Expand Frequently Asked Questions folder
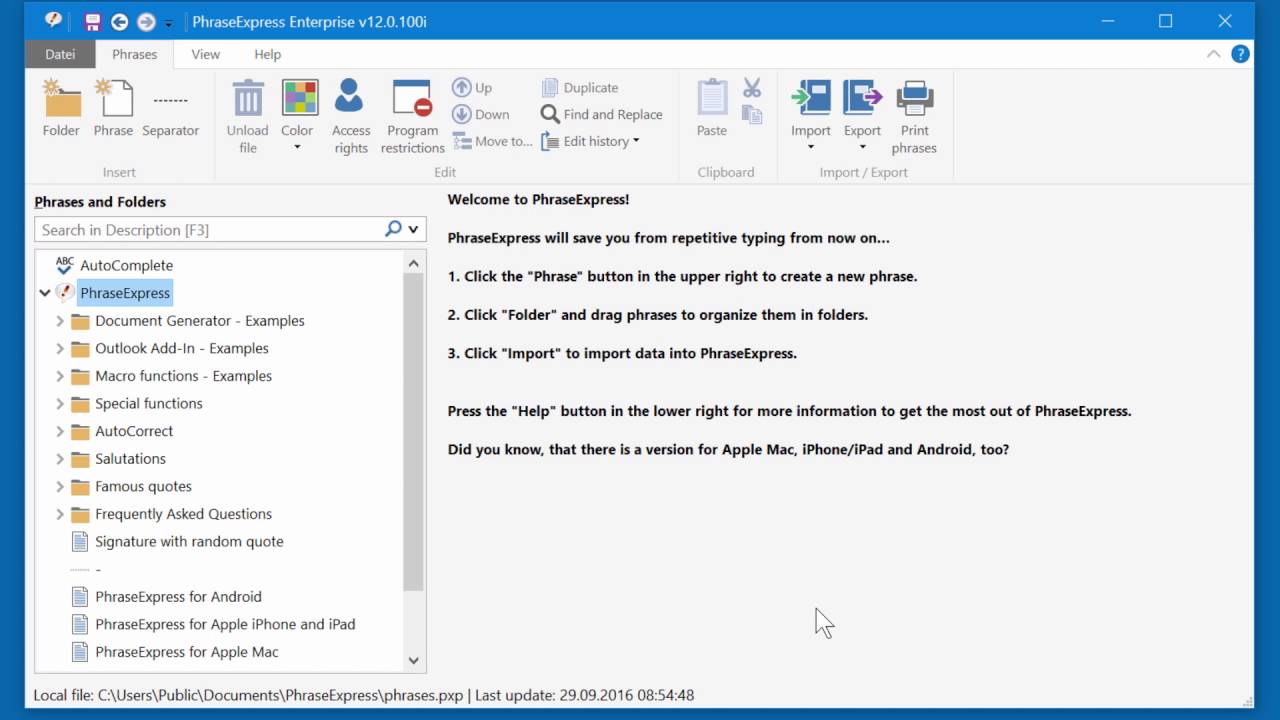This screenshot has height=720, width=1280. coord(59,514)
